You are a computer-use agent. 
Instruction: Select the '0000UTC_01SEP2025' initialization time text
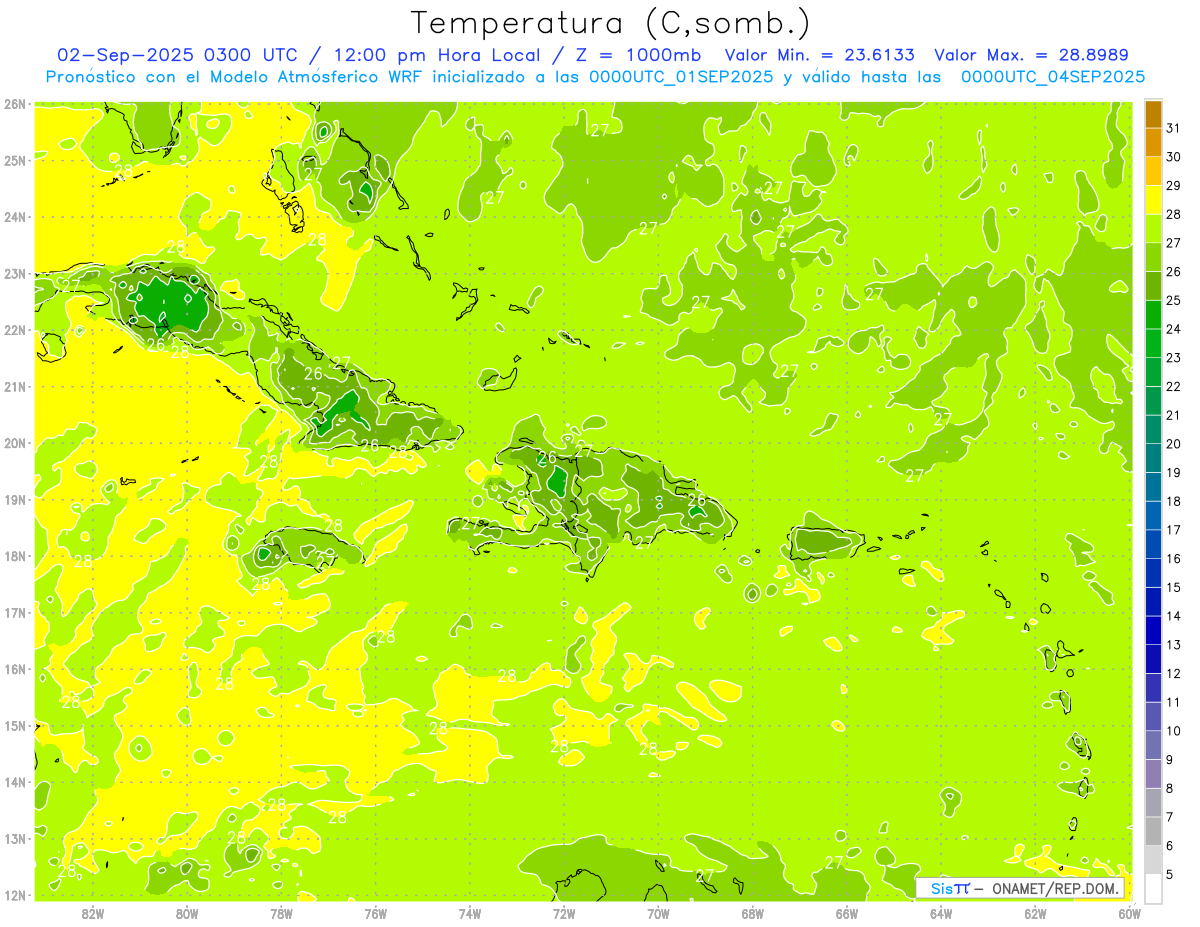(x=681, y=77)
